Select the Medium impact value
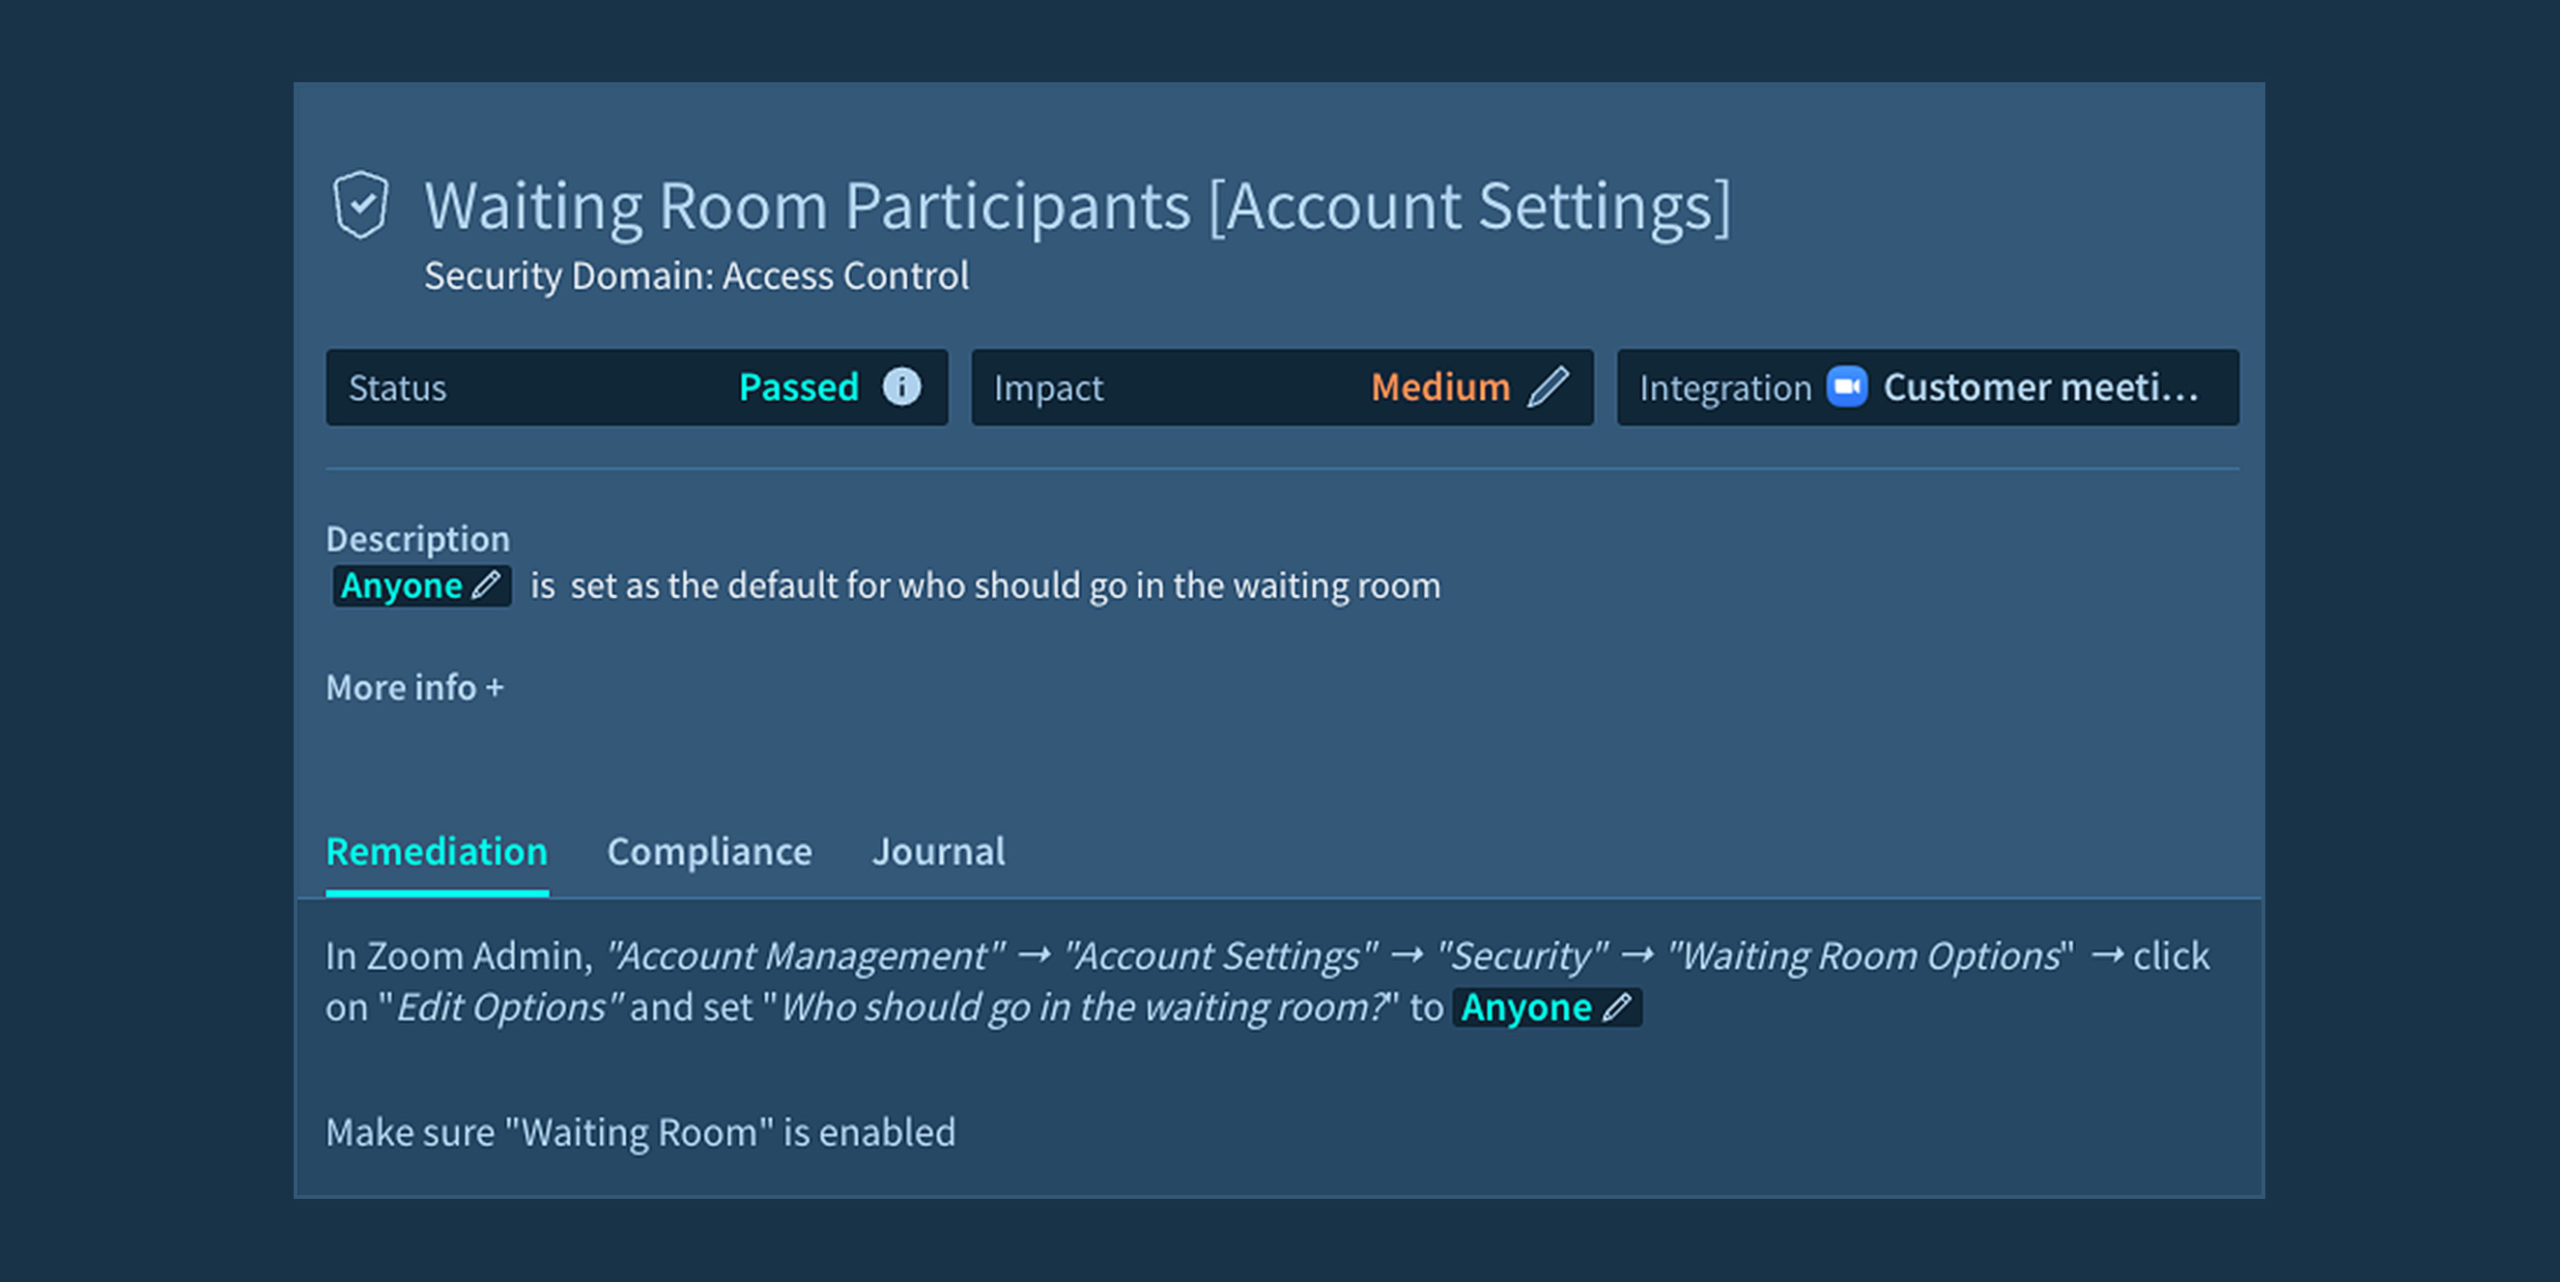Viewport: 2560px width, 1282px height. coord(1440,387)
